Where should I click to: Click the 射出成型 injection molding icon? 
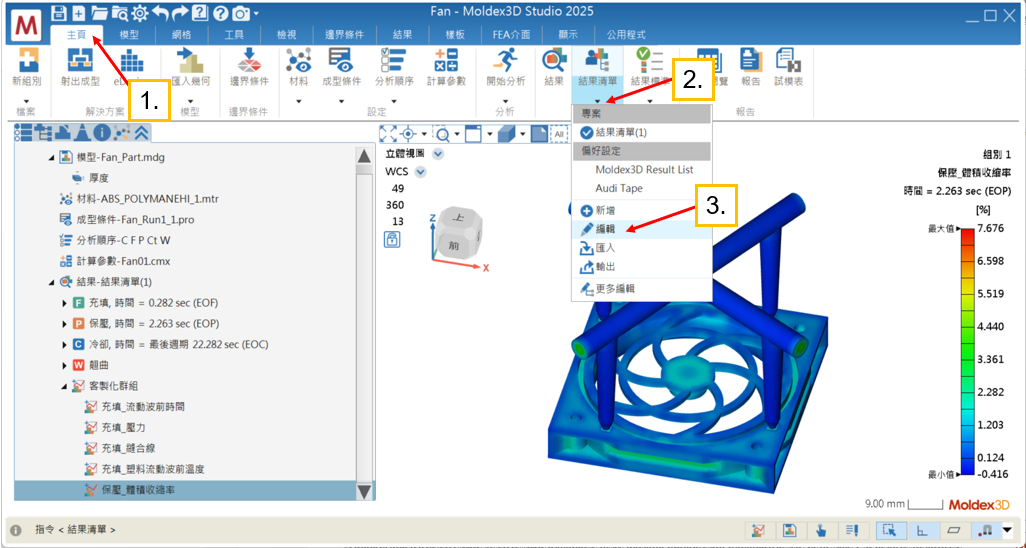point(80,60)
